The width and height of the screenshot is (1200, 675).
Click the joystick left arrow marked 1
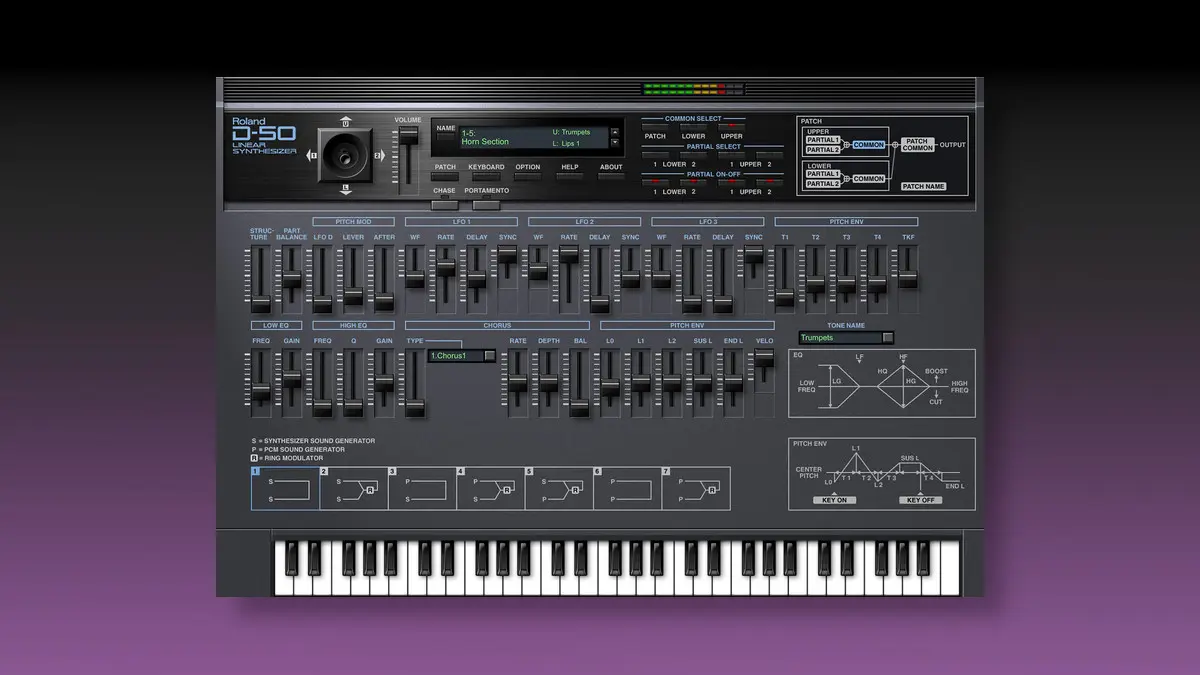[312, 155]
